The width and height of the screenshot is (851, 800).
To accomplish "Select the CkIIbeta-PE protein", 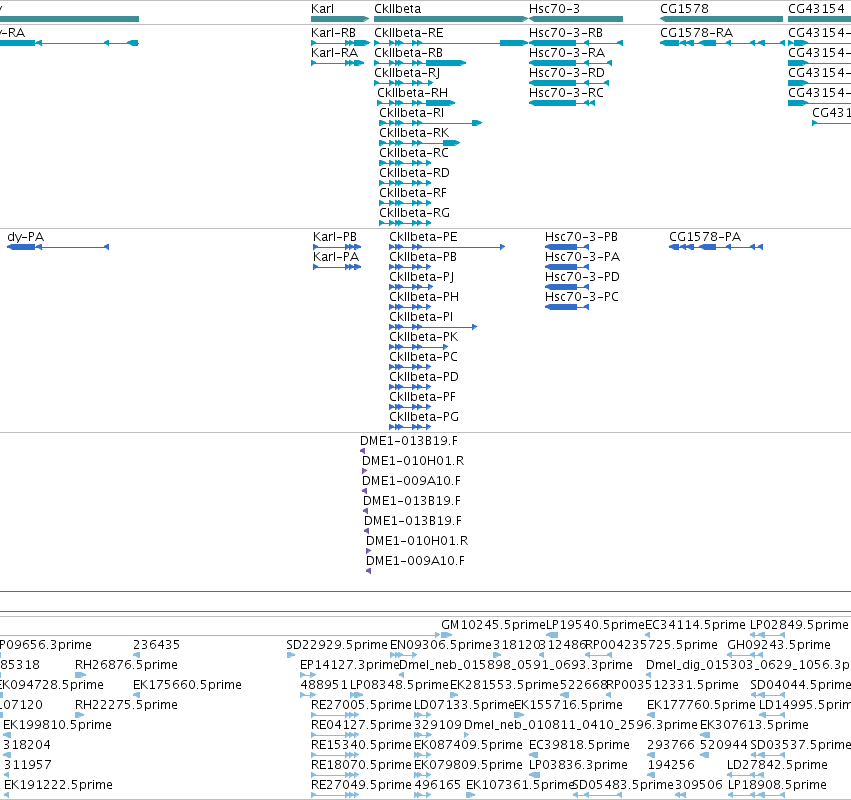I will pyautogui.click(x=423, y=237).
